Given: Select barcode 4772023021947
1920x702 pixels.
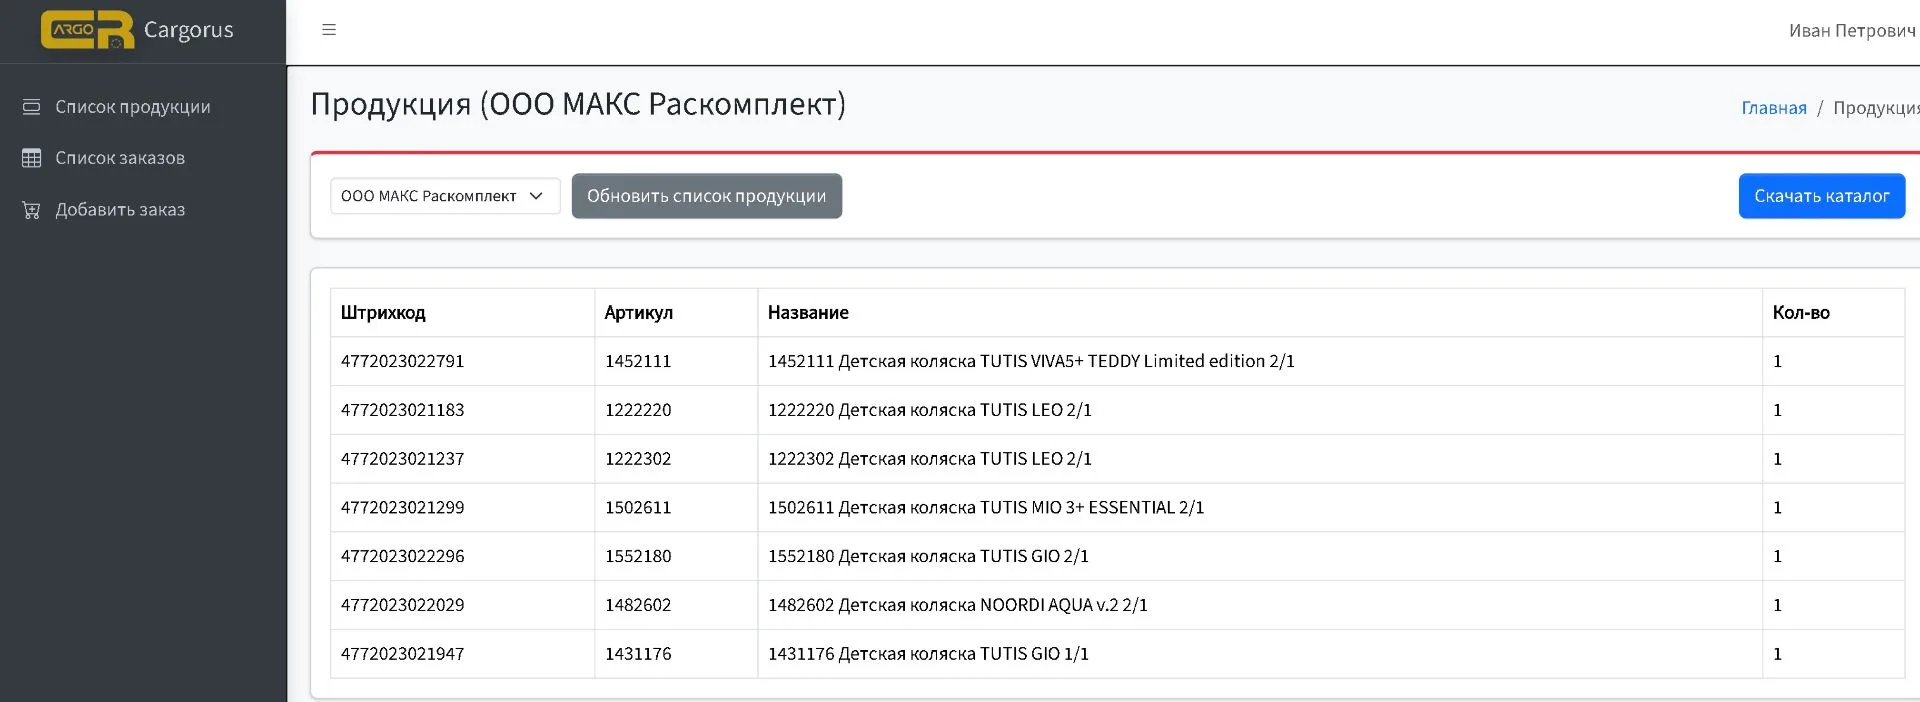Looking at the screenshot, I should [x=403, y=654].
